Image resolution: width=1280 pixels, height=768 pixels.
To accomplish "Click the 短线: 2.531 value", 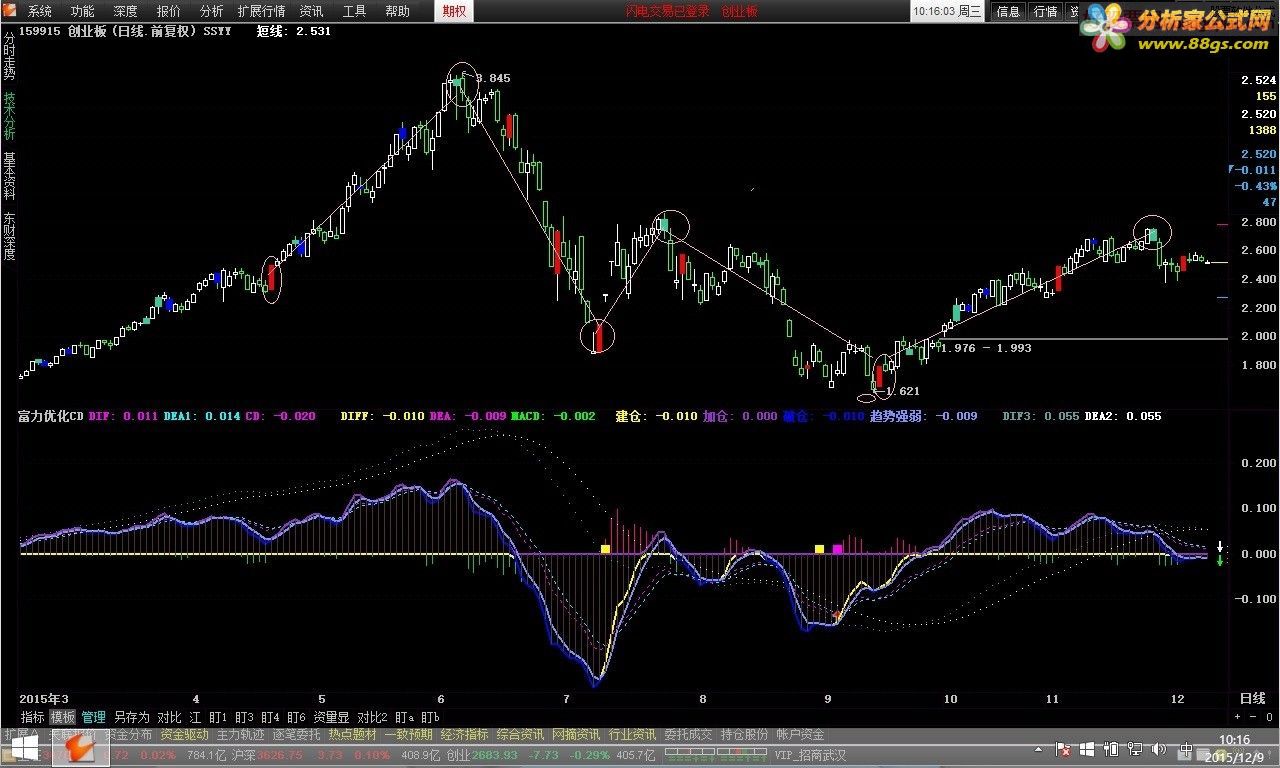I will (x=293, y=31).
